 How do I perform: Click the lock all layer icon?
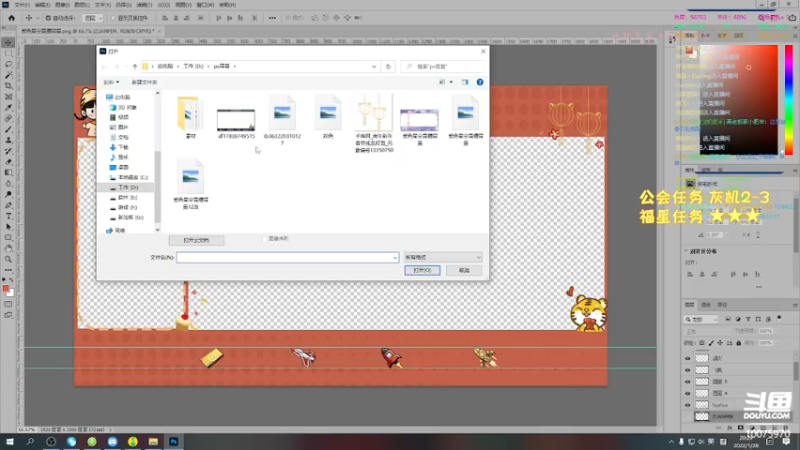coord(738,343)
